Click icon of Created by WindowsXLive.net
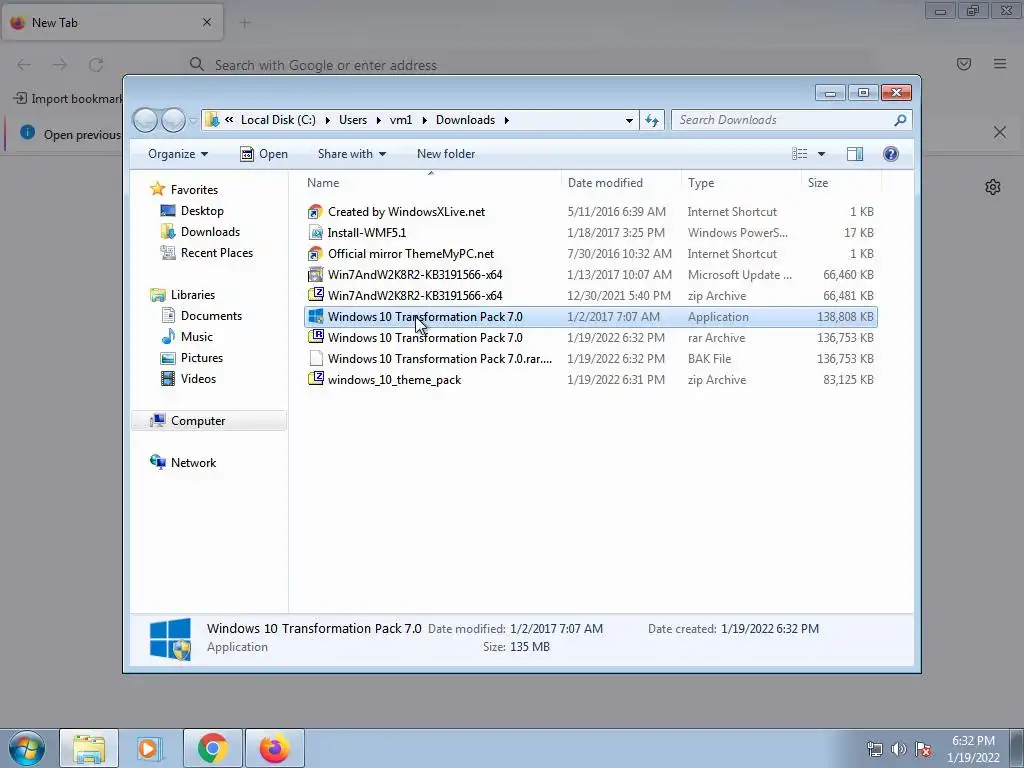The height and width of the screenshot is (768, 1024). [315, 212]
